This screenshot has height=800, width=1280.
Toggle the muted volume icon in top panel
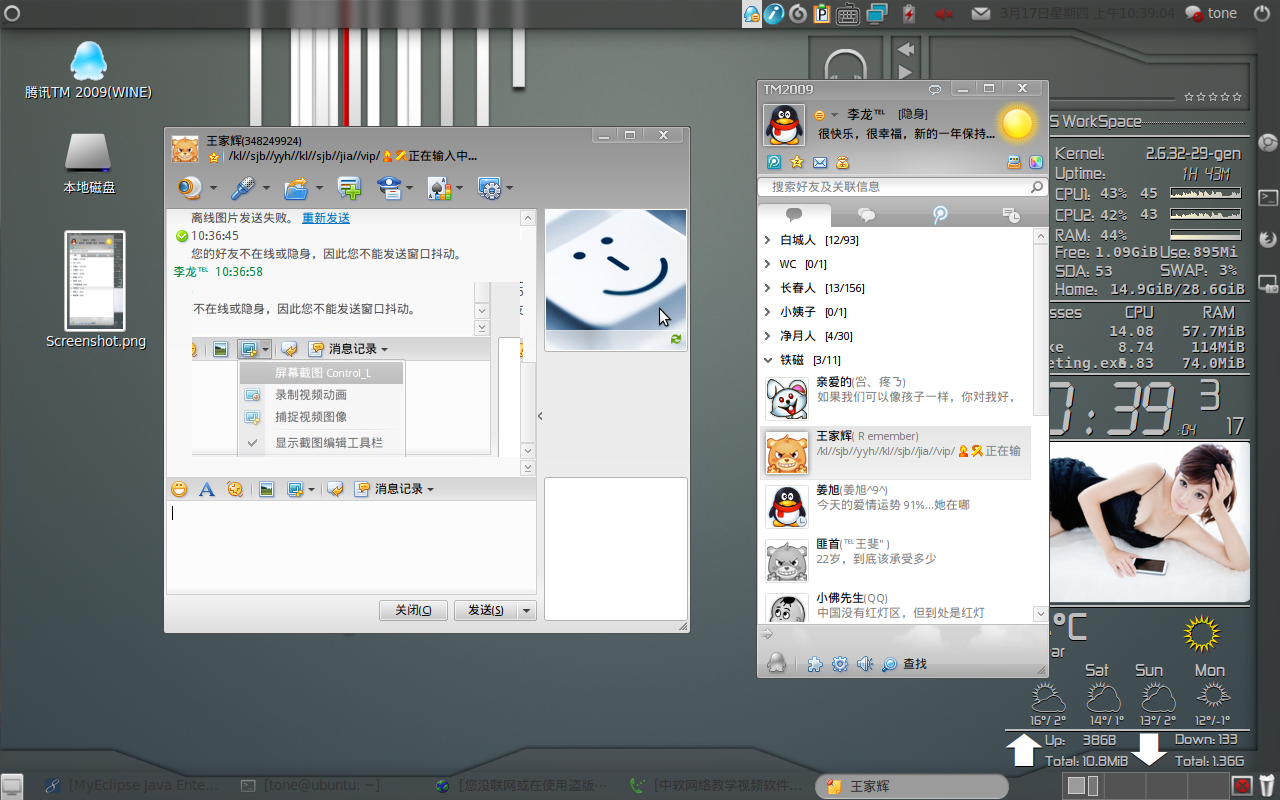coord(943,13)
